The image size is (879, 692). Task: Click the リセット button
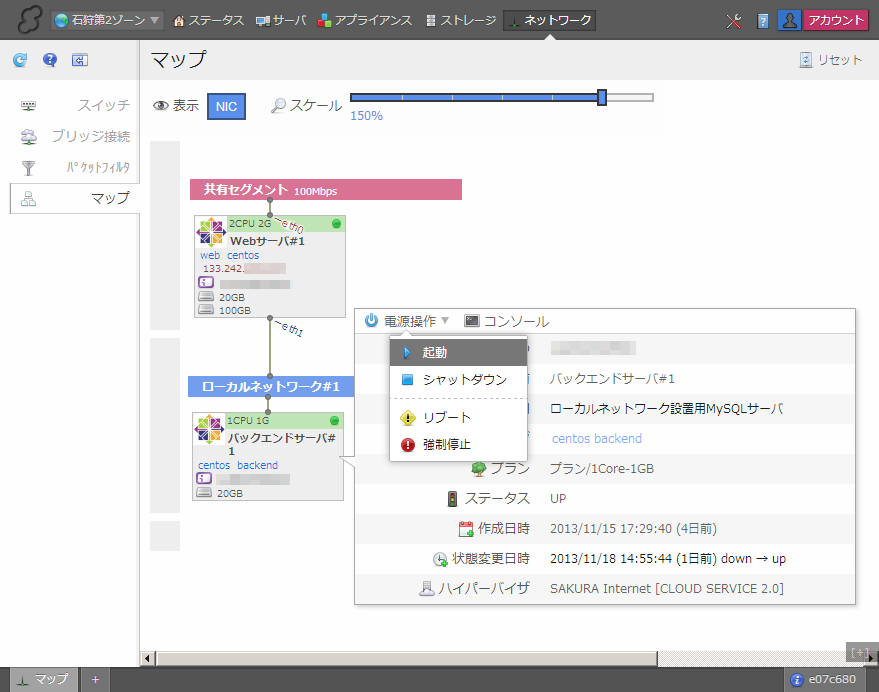830,60
